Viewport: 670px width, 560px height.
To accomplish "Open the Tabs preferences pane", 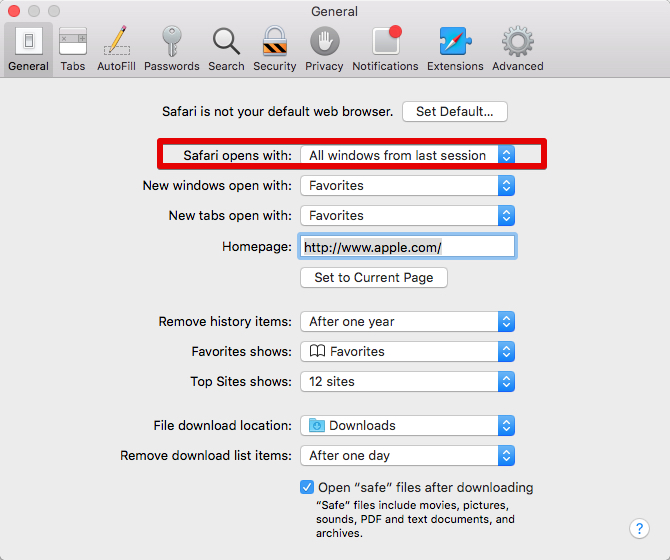I will click(x=73, y=48).
